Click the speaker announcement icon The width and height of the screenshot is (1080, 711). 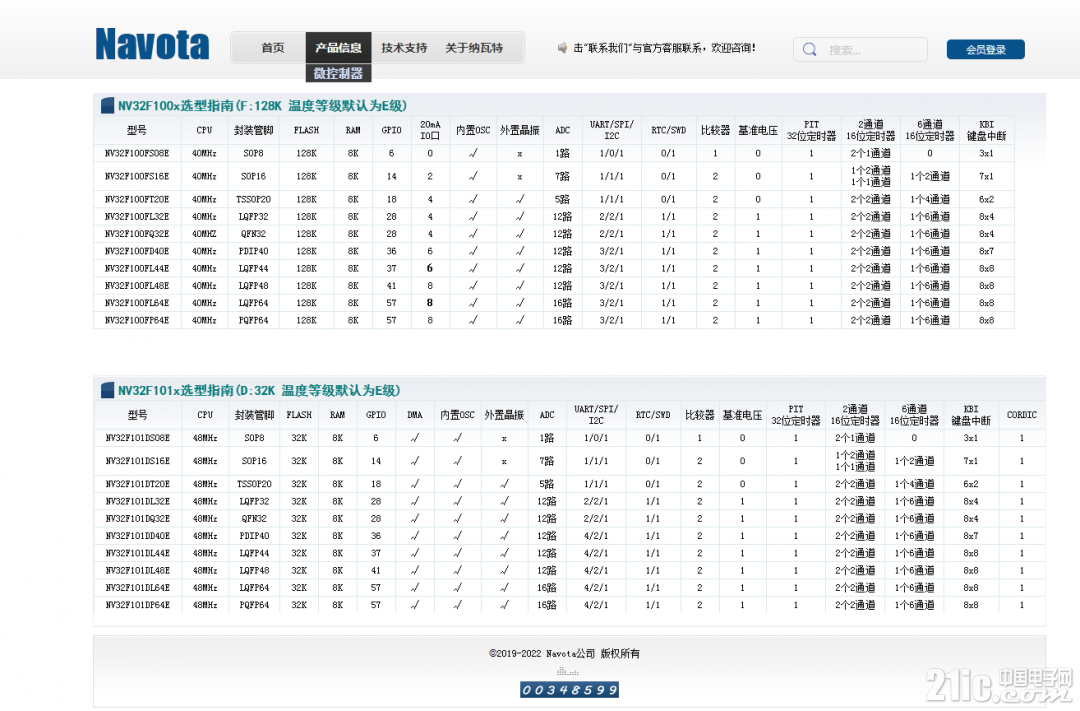pos(562,48)
